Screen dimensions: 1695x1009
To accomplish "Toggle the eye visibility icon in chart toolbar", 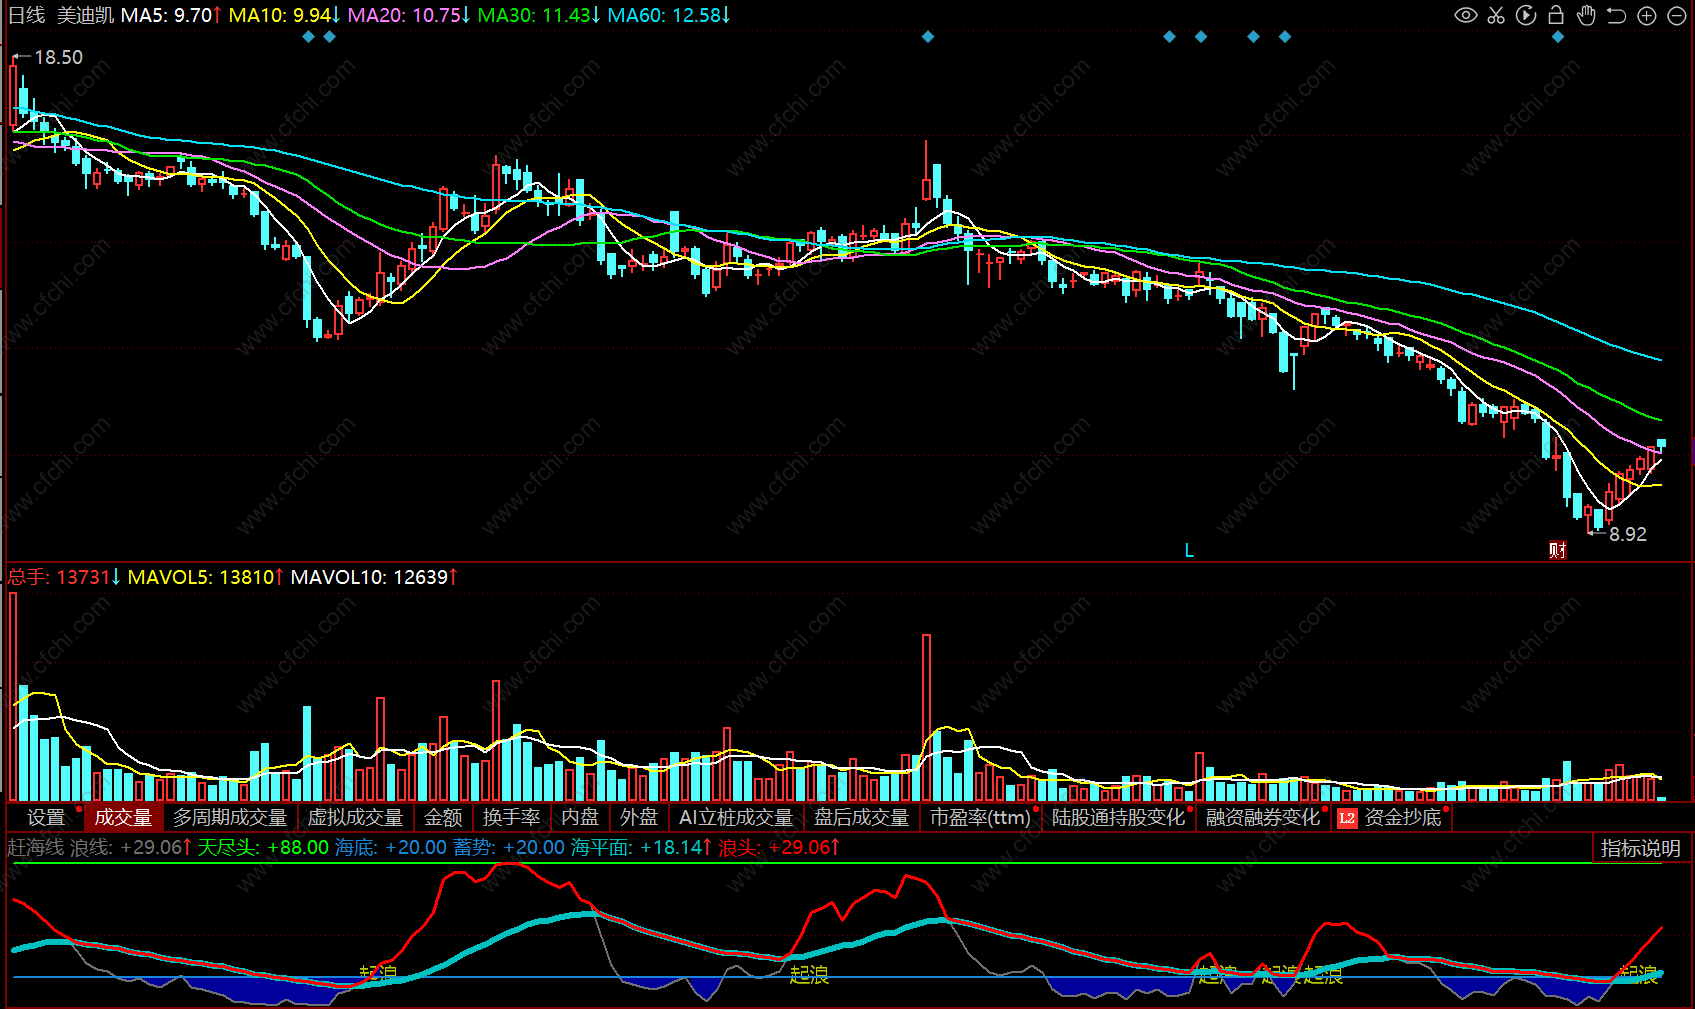I will 1465,15.
